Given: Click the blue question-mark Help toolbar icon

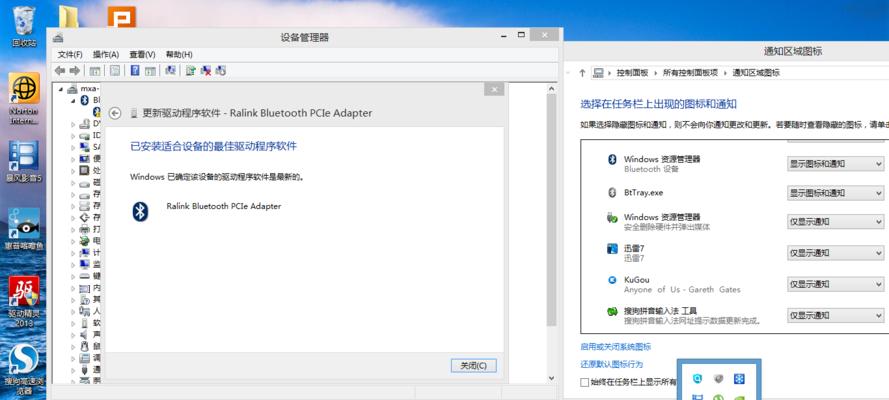Looking at the screenshot, I should point(135,70).
